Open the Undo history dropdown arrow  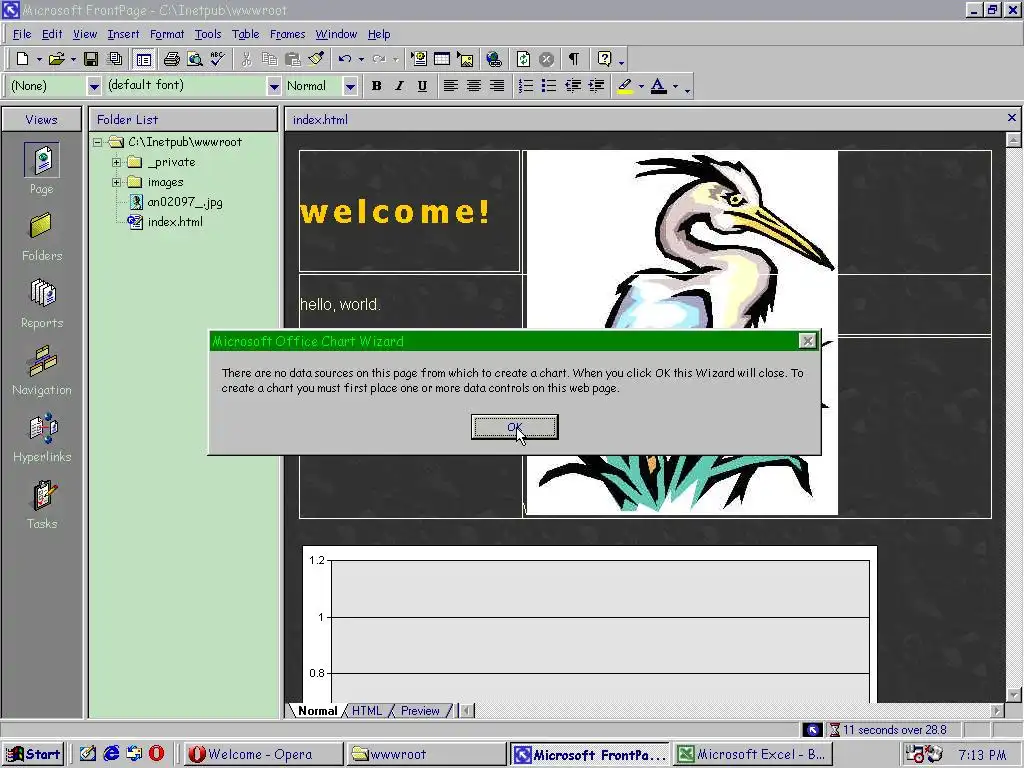pos(361,59)
